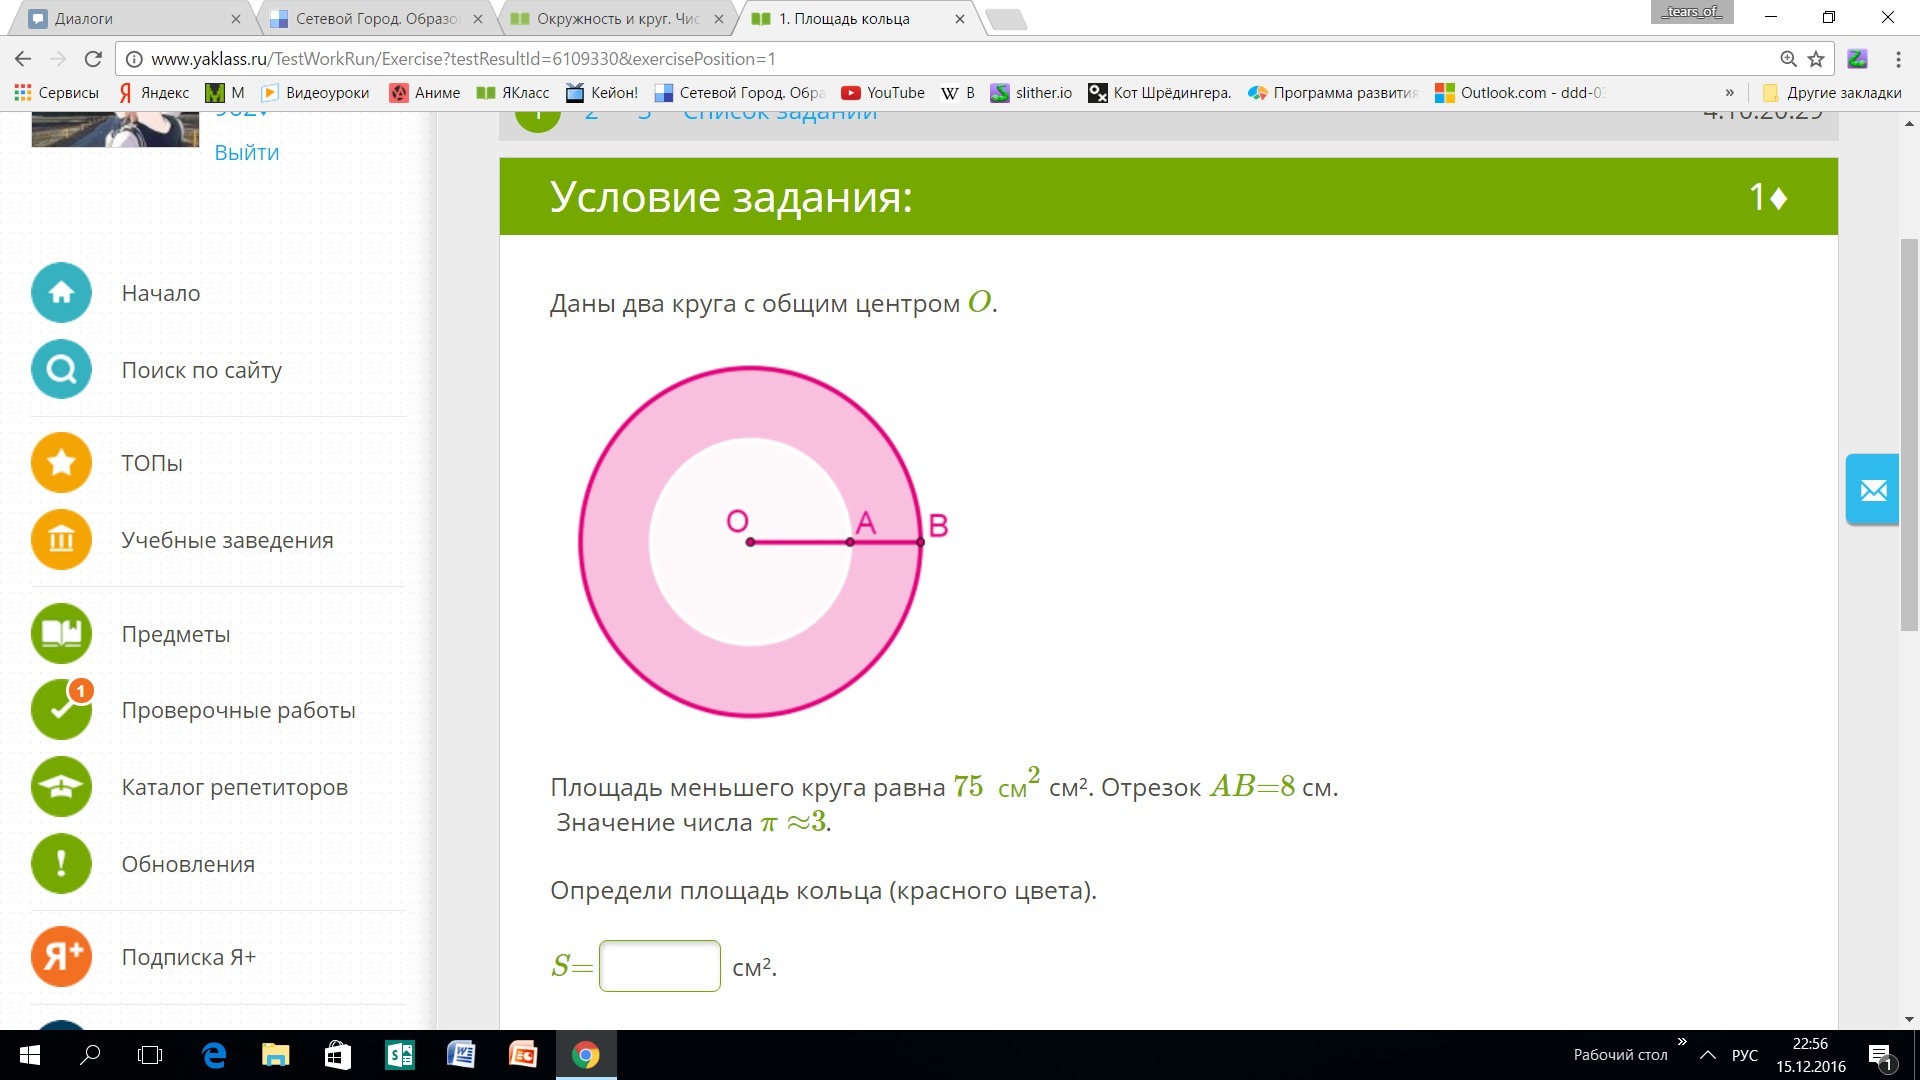Open Поиск по сайту search icon

[61, 370]
